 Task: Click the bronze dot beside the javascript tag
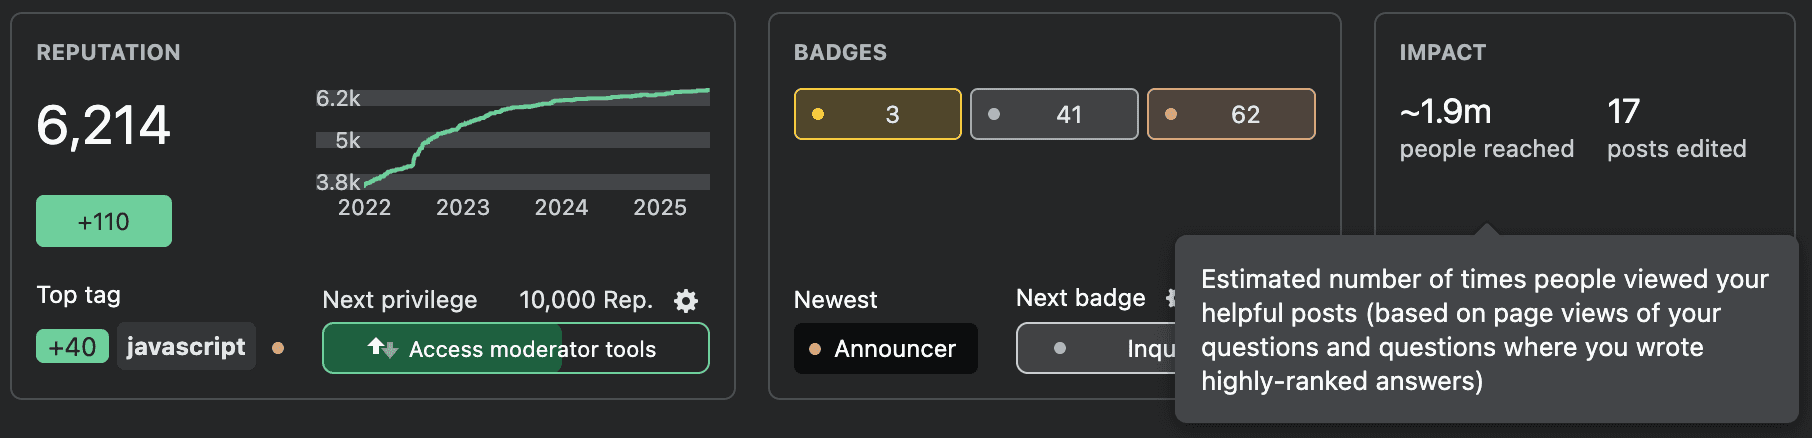[278, 348]
